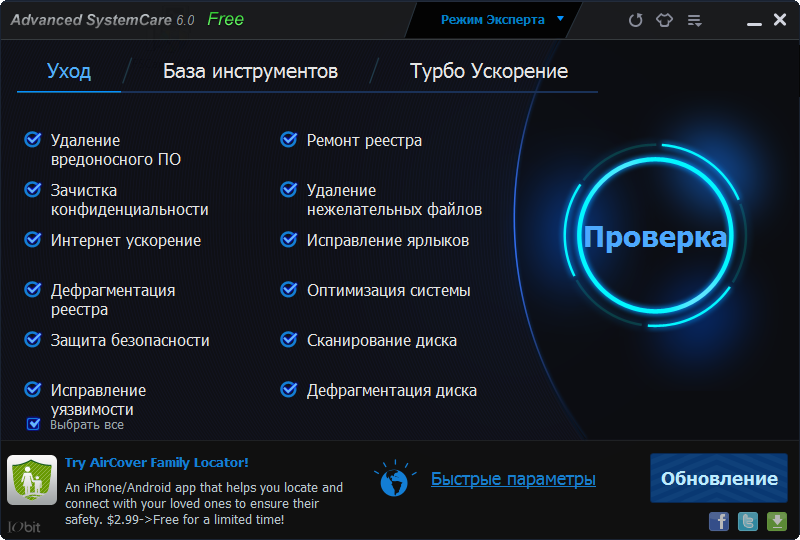Start scan with round Проверка button
Screen dimensions: 800x540
[x=656, y=236]
